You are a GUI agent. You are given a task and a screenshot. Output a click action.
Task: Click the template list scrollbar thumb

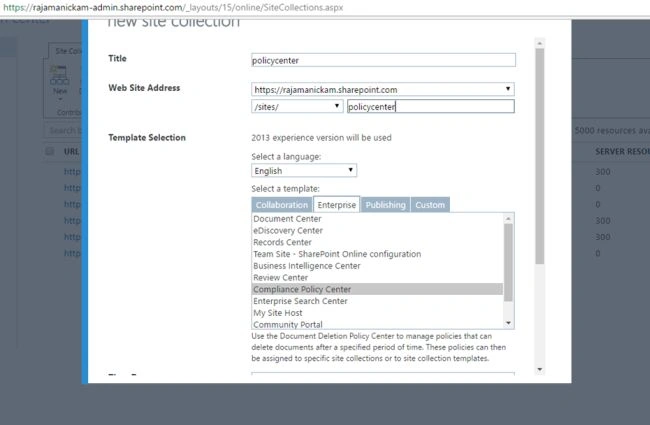coord(508,262)
